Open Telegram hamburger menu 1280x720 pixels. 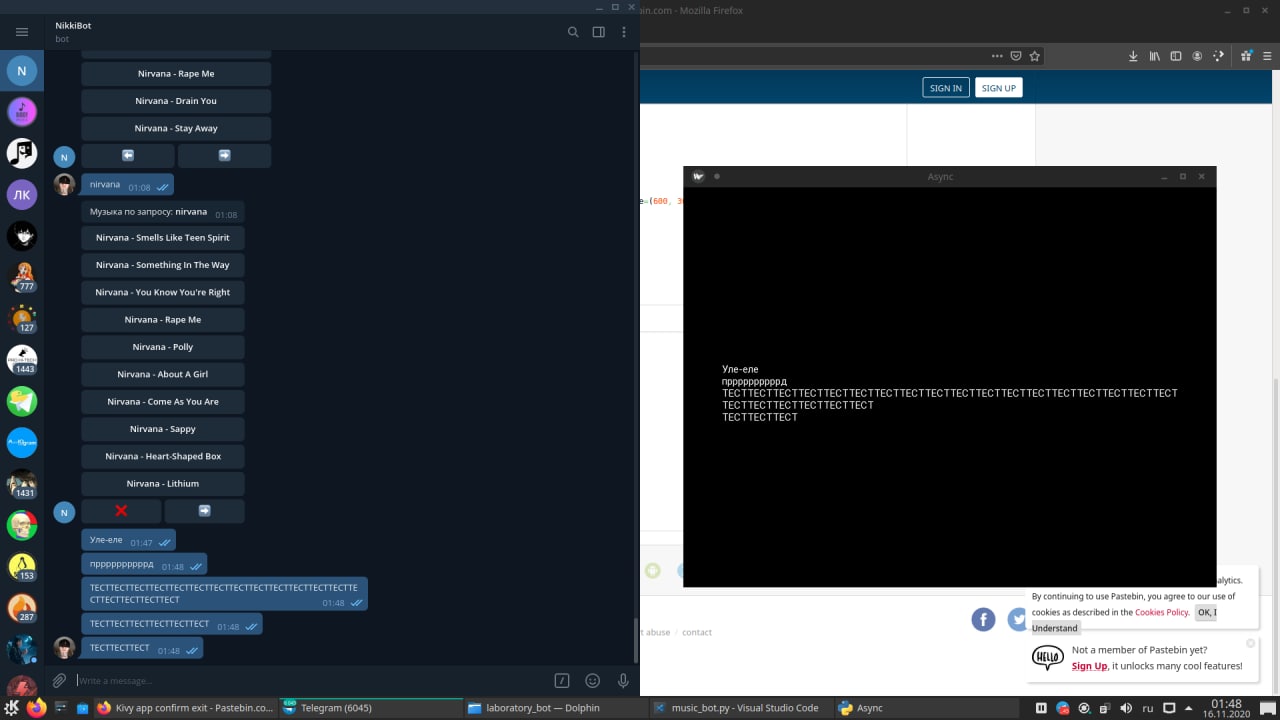coord(22,32)
